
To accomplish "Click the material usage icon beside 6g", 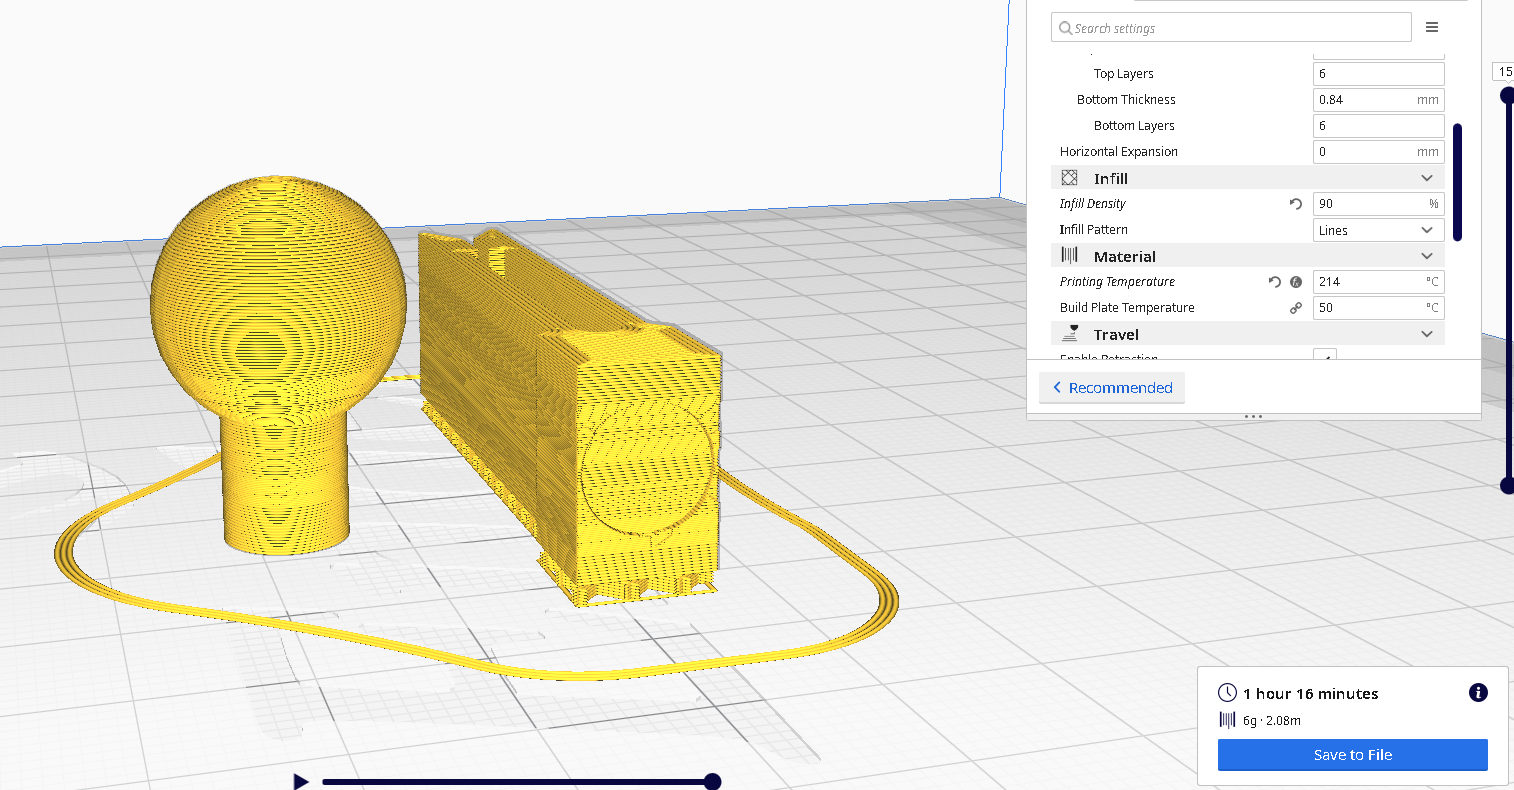I will click(x=1227, y=720).
